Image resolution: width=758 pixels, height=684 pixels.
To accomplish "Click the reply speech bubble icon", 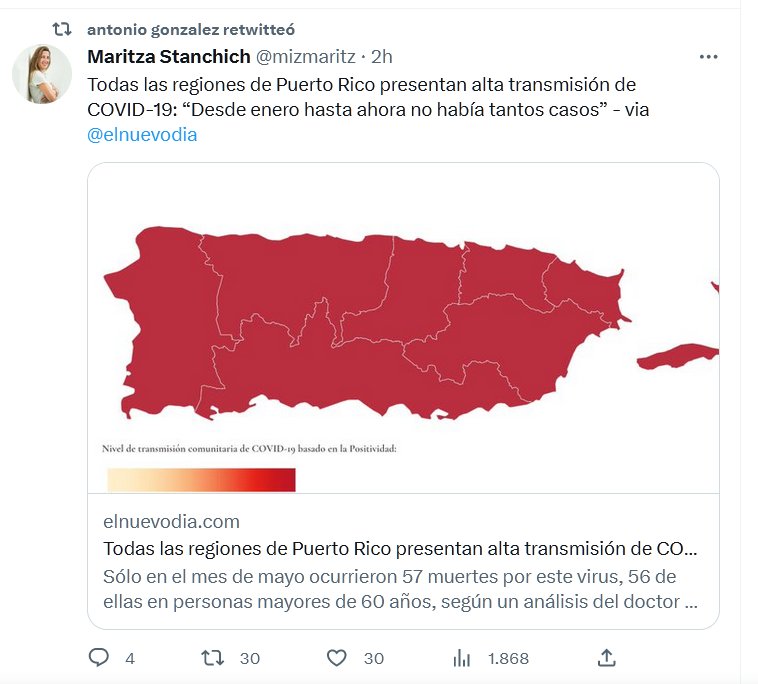I will (99, 658).
